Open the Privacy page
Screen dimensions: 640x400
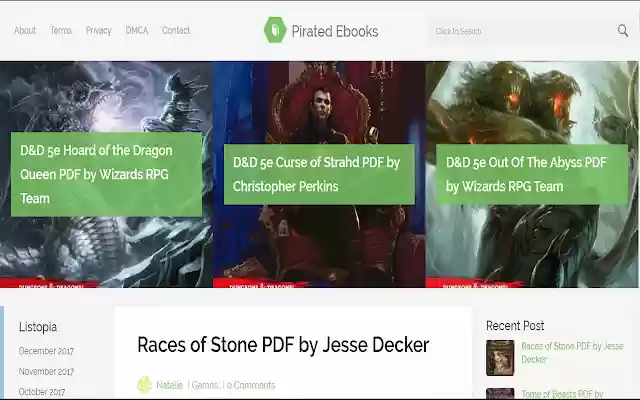pyautogui.click(x=98, y=31)
